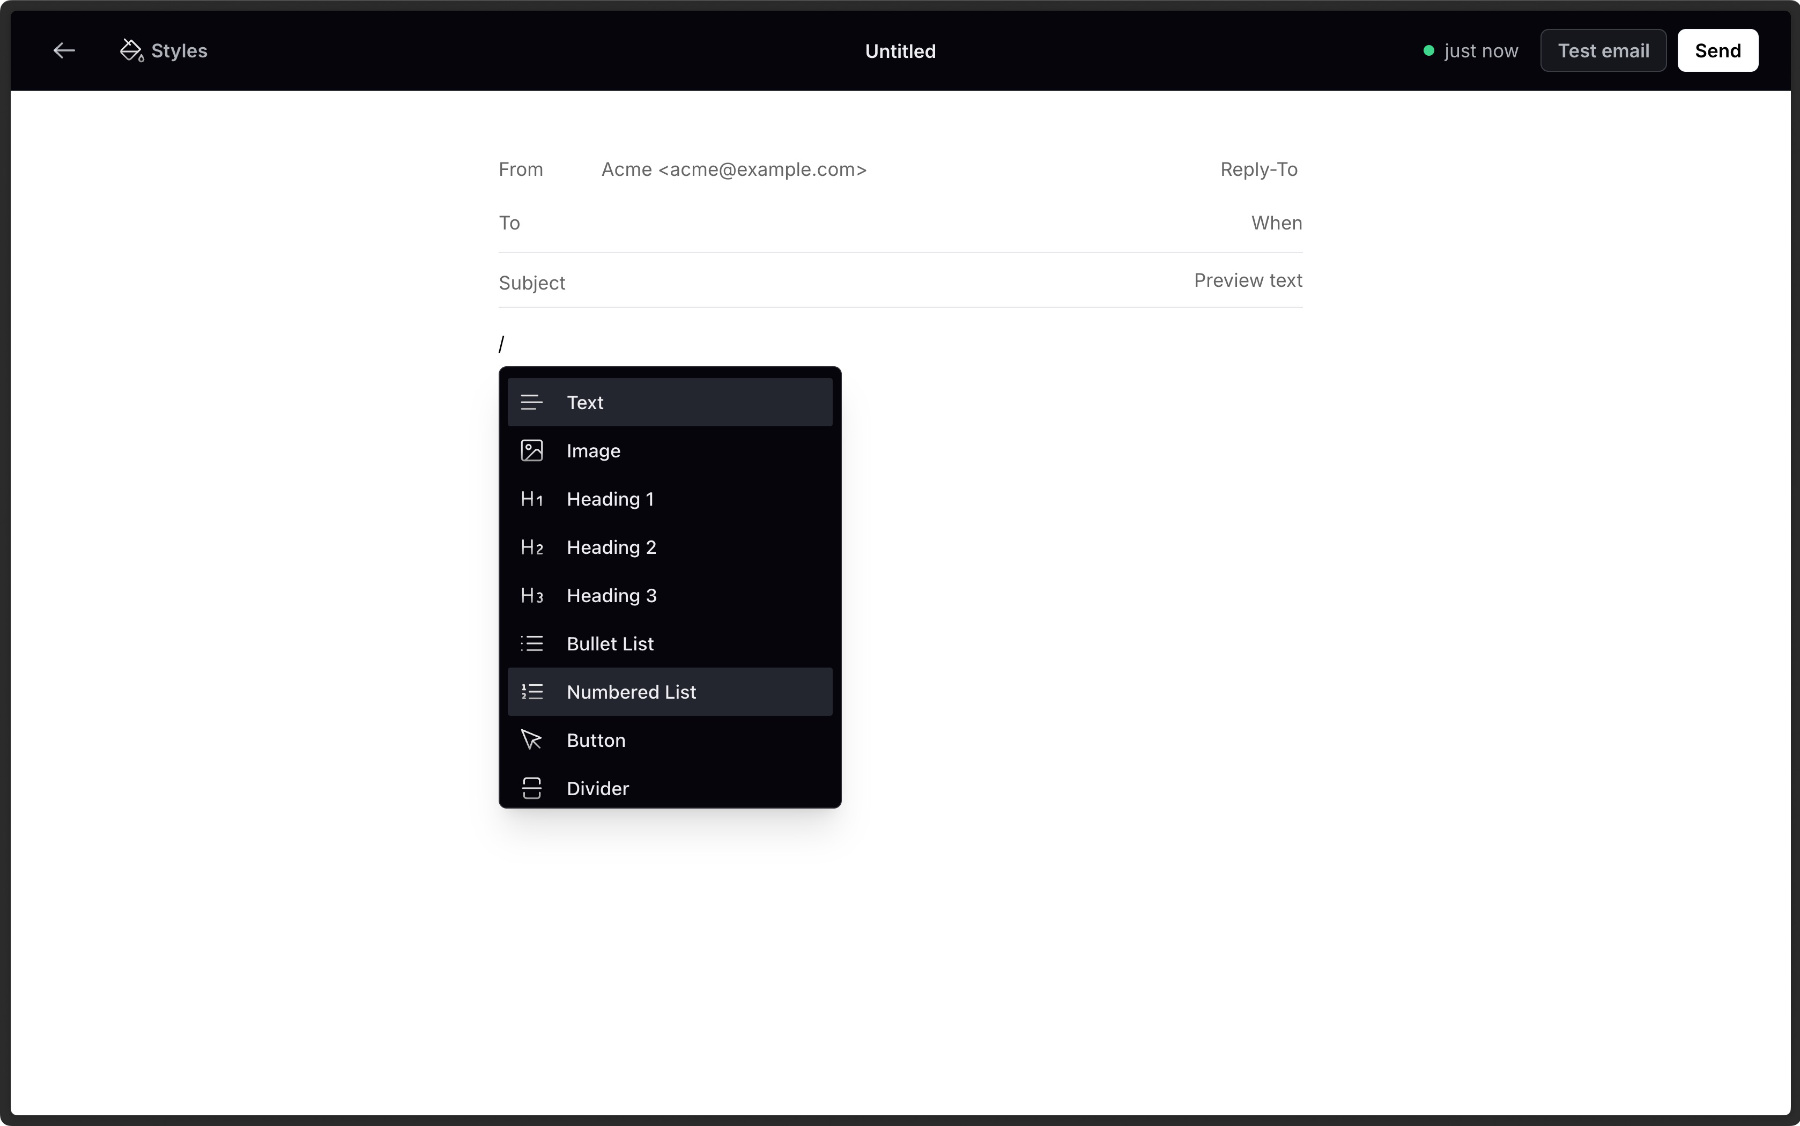Click the Test email button
This screenshot has height=1126, width=1800.
click(1603, 51)
